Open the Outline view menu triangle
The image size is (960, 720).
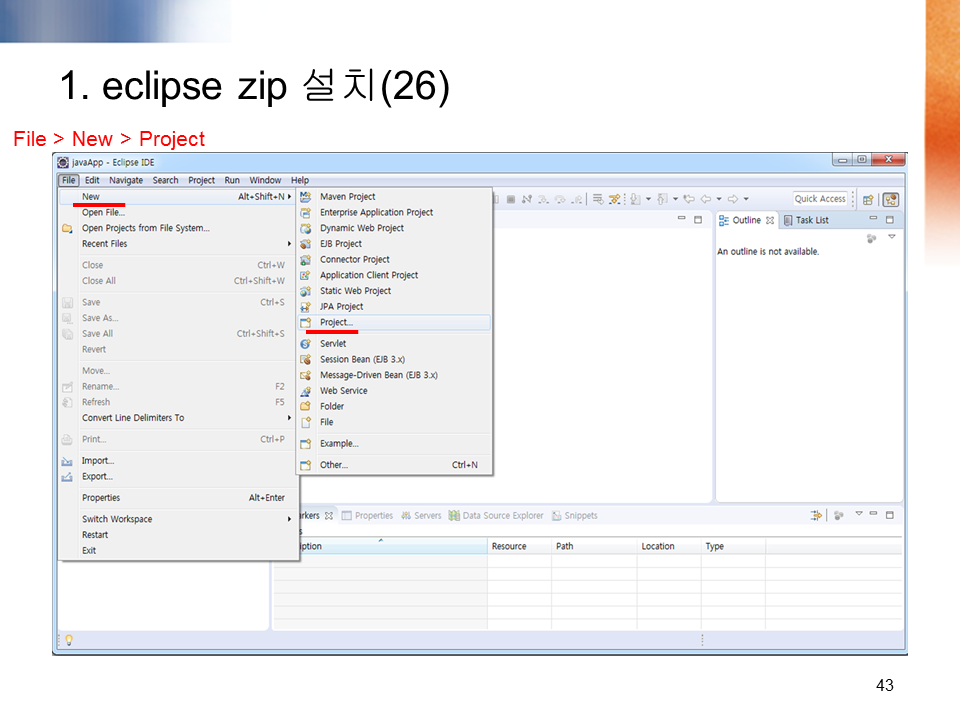tap(892, 237)
